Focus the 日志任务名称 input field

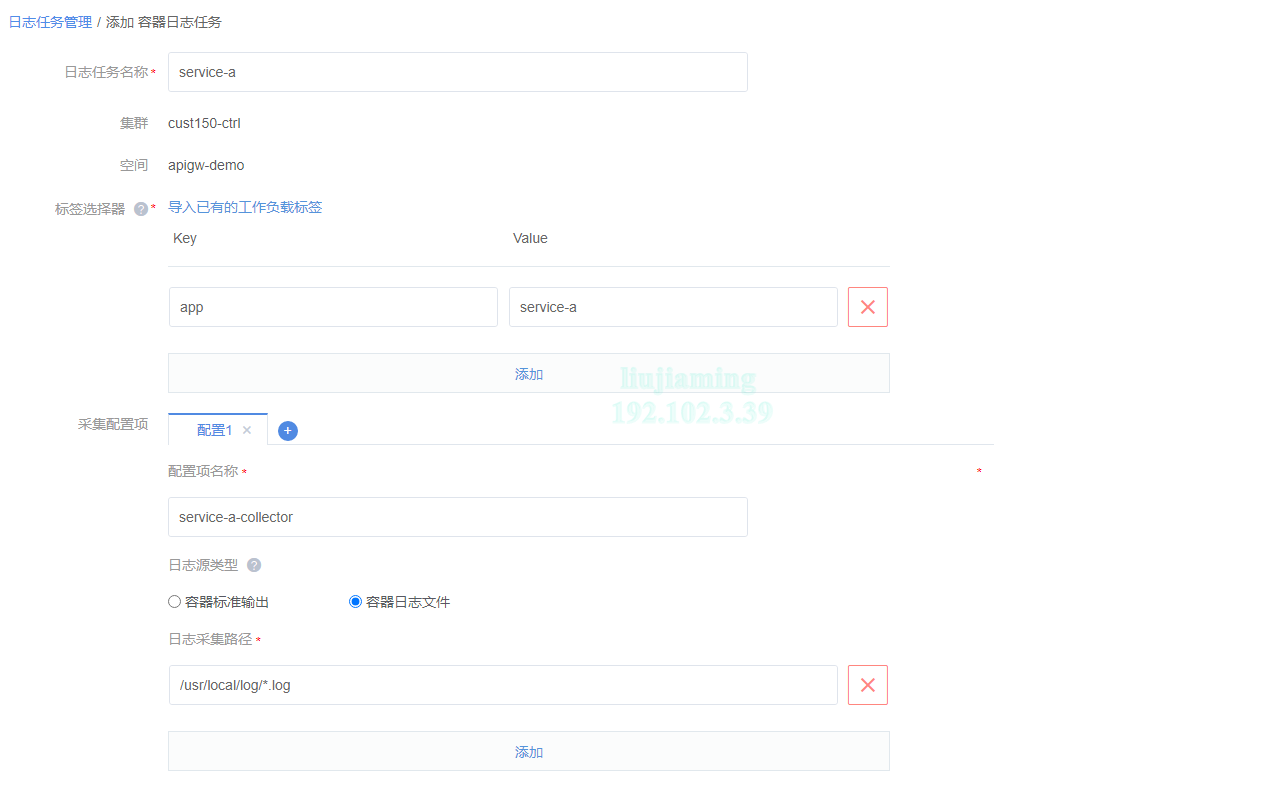tap(457, 72)
